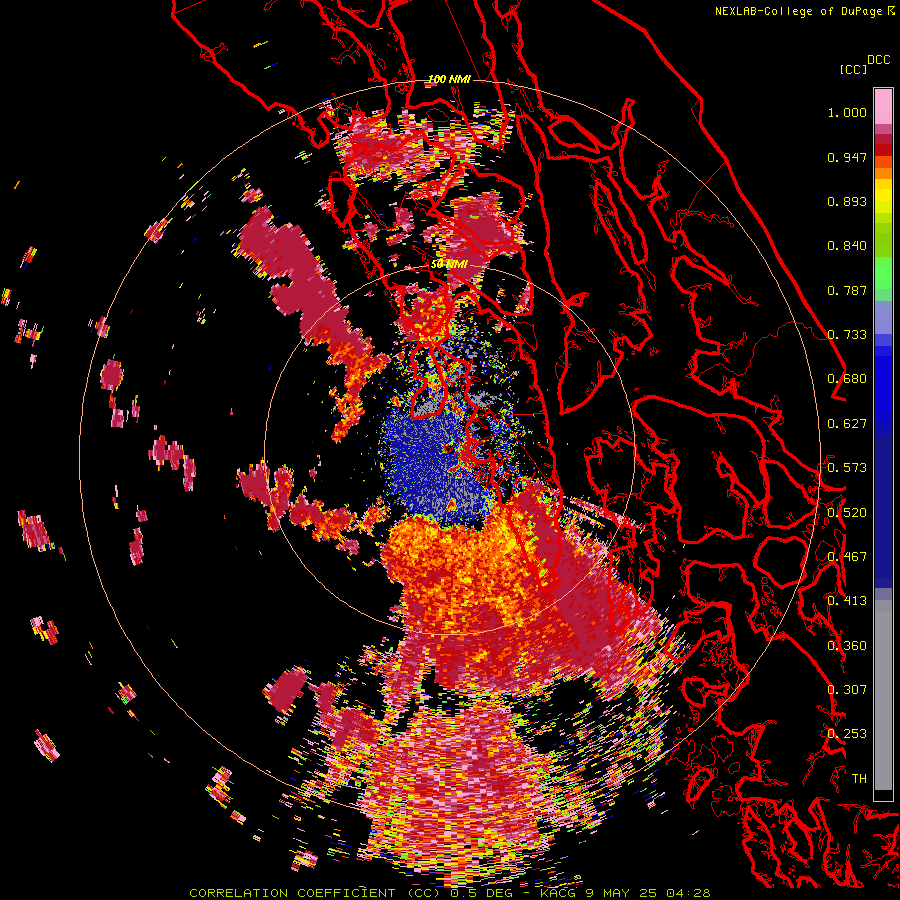
Task: Select the 0.627 scale label
Action: pyautogui.click(x=847, y=424)
